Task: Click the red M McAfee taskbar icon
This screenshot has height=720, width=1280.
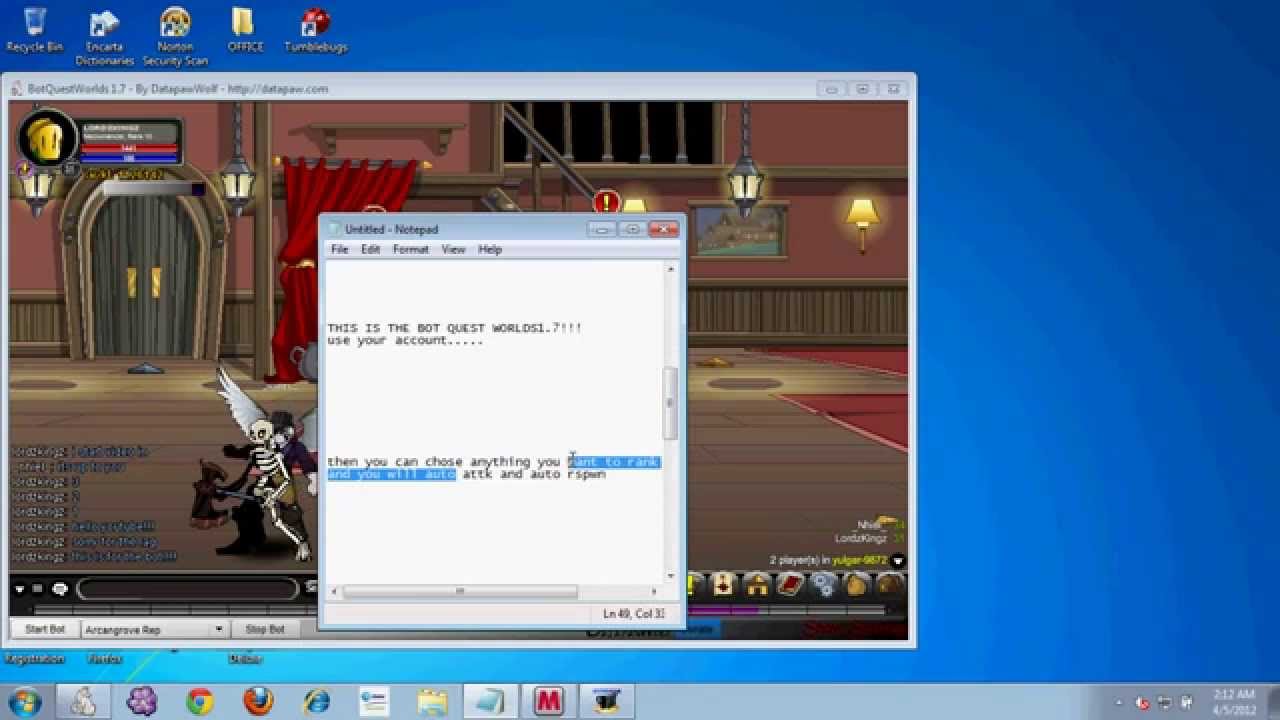Action: pos(548,701)
